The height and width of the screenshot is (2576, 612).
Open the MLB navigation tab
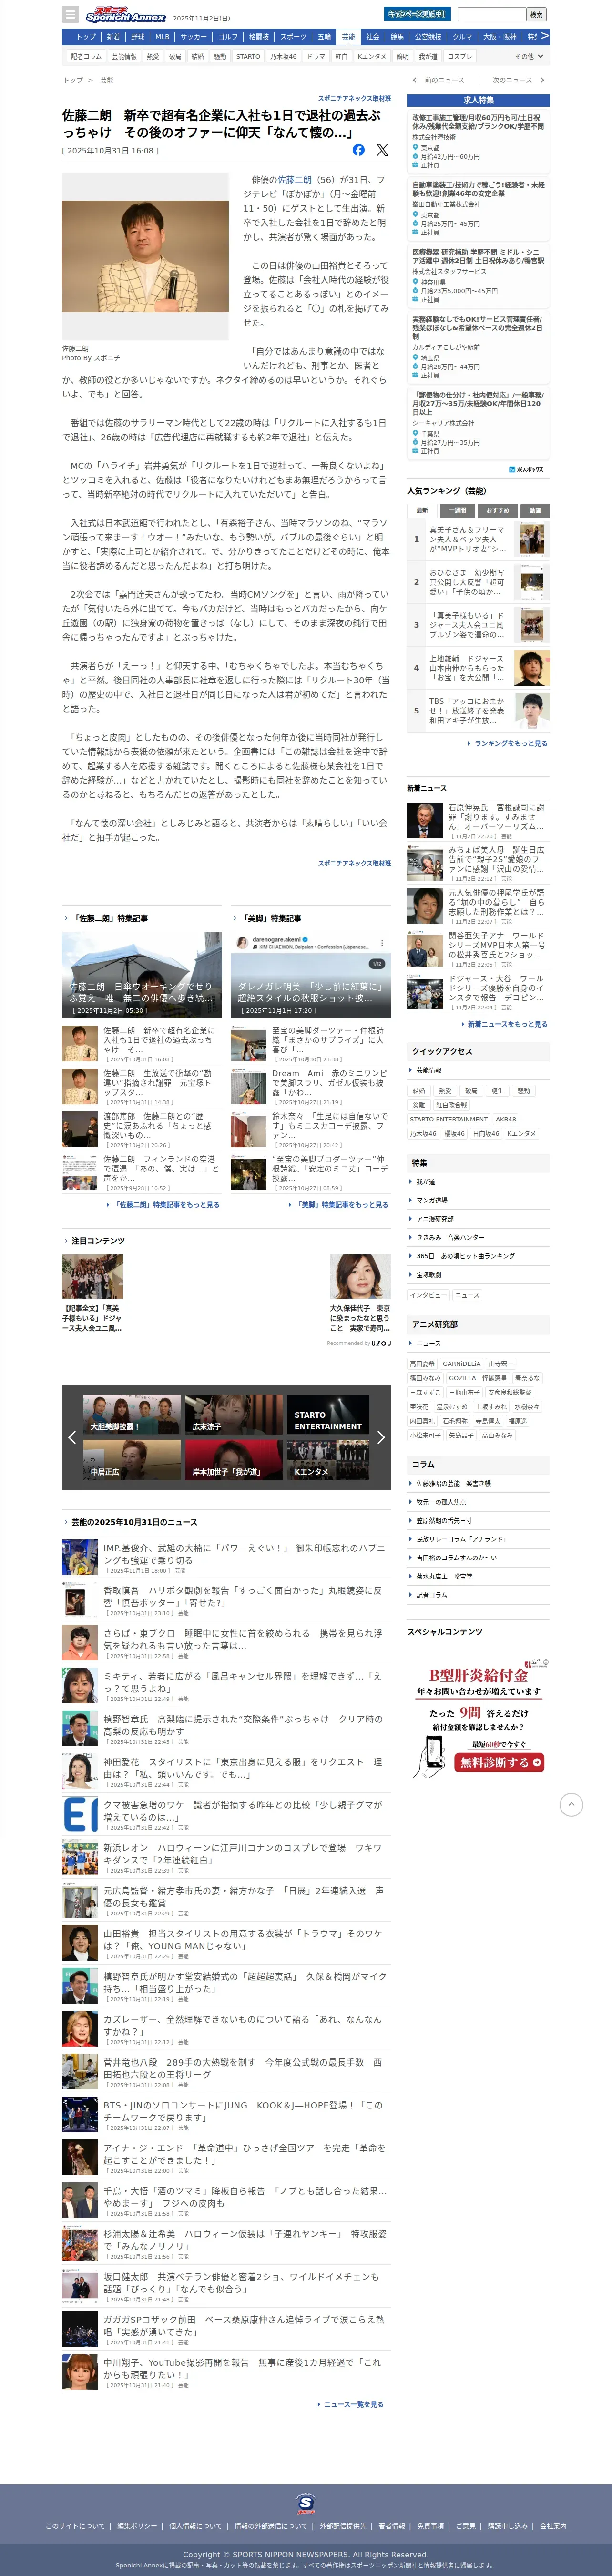click(x=163, y=37)
